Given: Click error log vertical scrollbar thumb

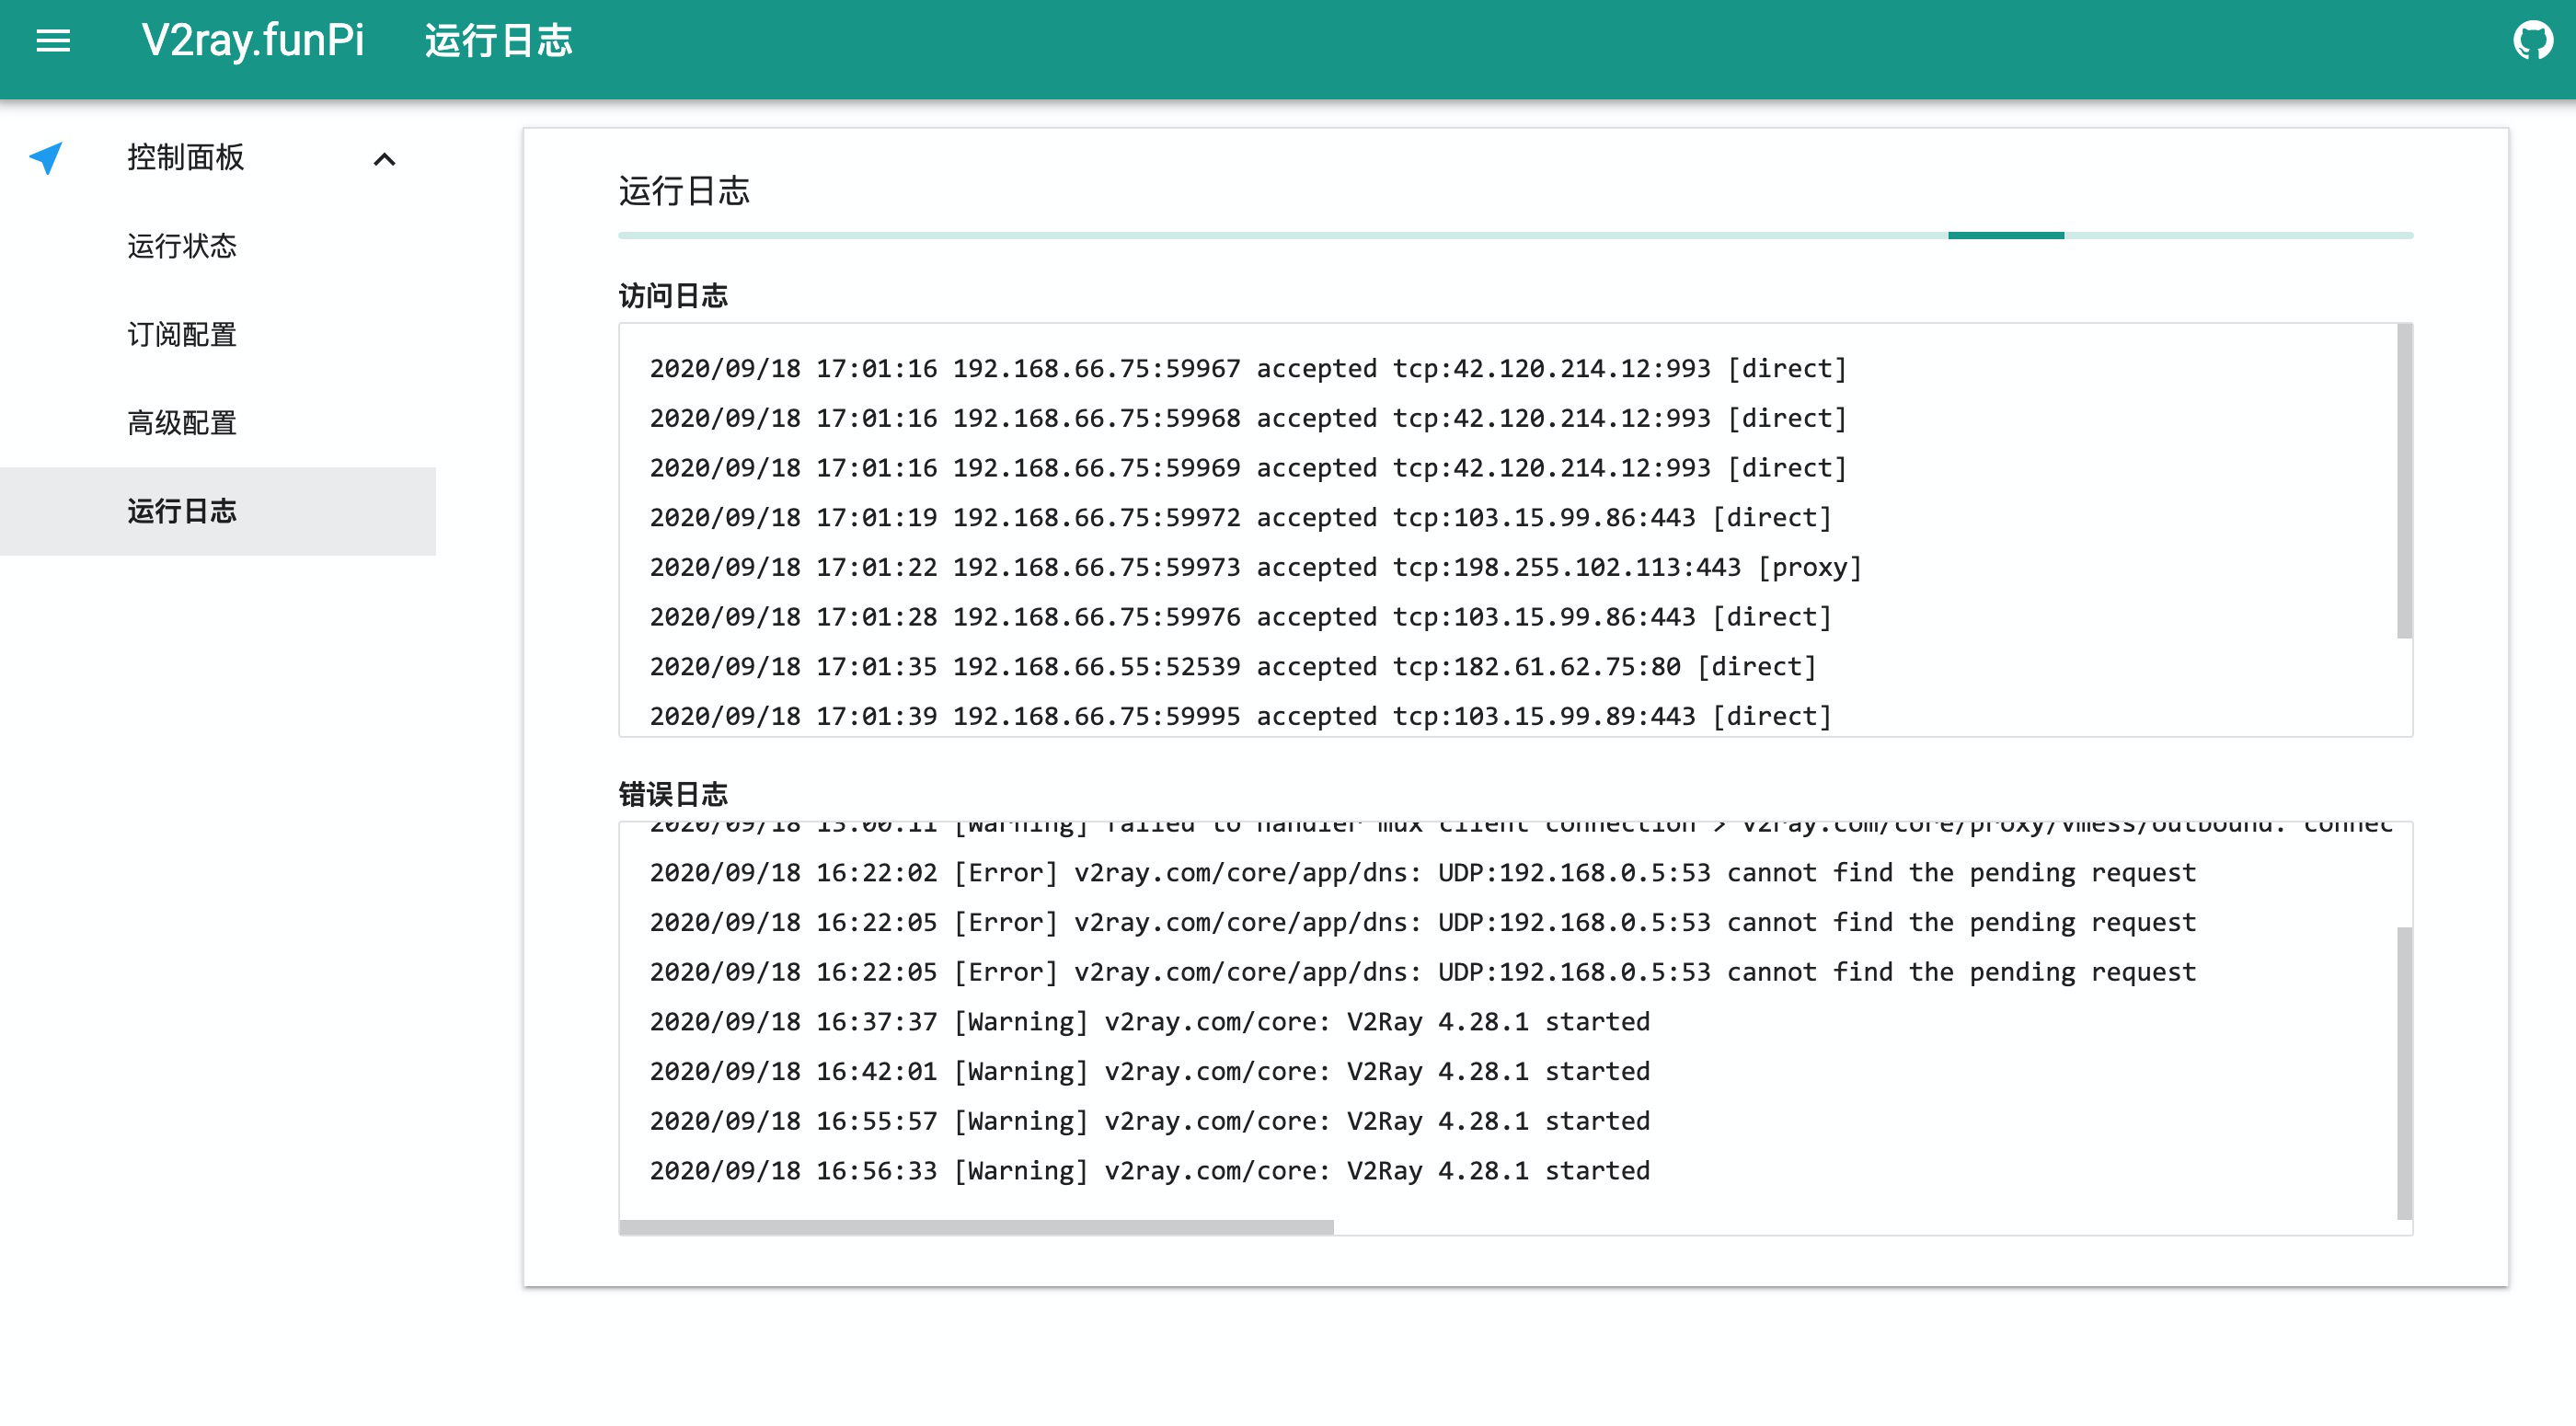Looking at the screenshot, I should tap(2404, 1072).
